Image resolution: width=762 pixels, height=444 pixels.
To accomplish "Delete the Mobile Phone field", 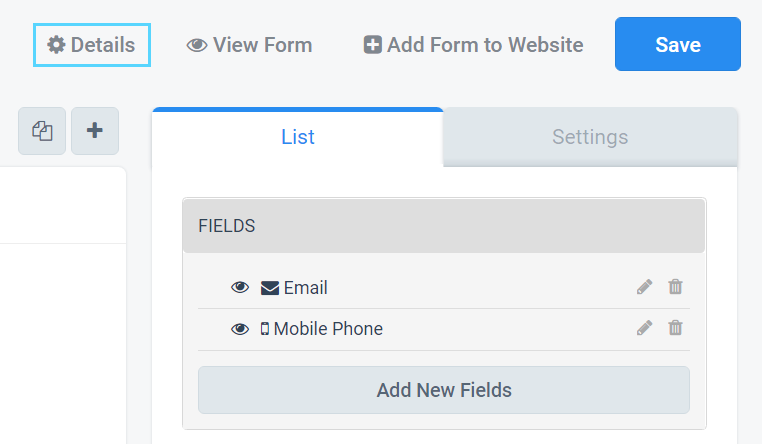I will pyautogui.click(x=675, y=328).
